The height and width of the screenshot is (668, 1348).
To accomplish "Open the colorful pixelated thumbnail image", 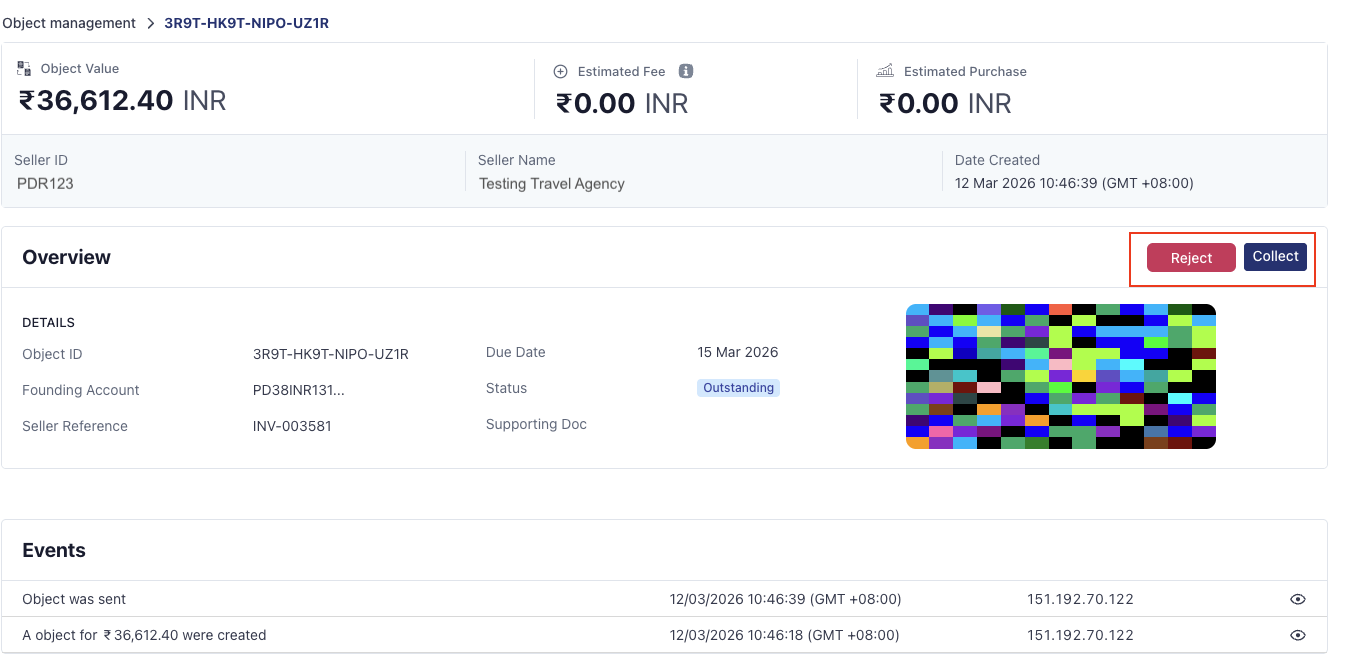I will (1060, 376).
